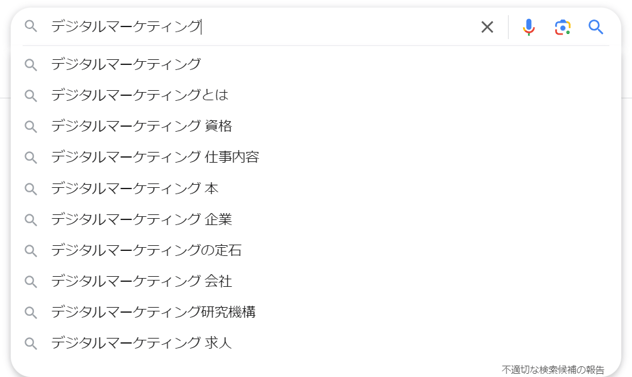Screen dimensions: 632x377
Task: Select suggestion デジタルマーケティングの定石
Action: point(316,250)
